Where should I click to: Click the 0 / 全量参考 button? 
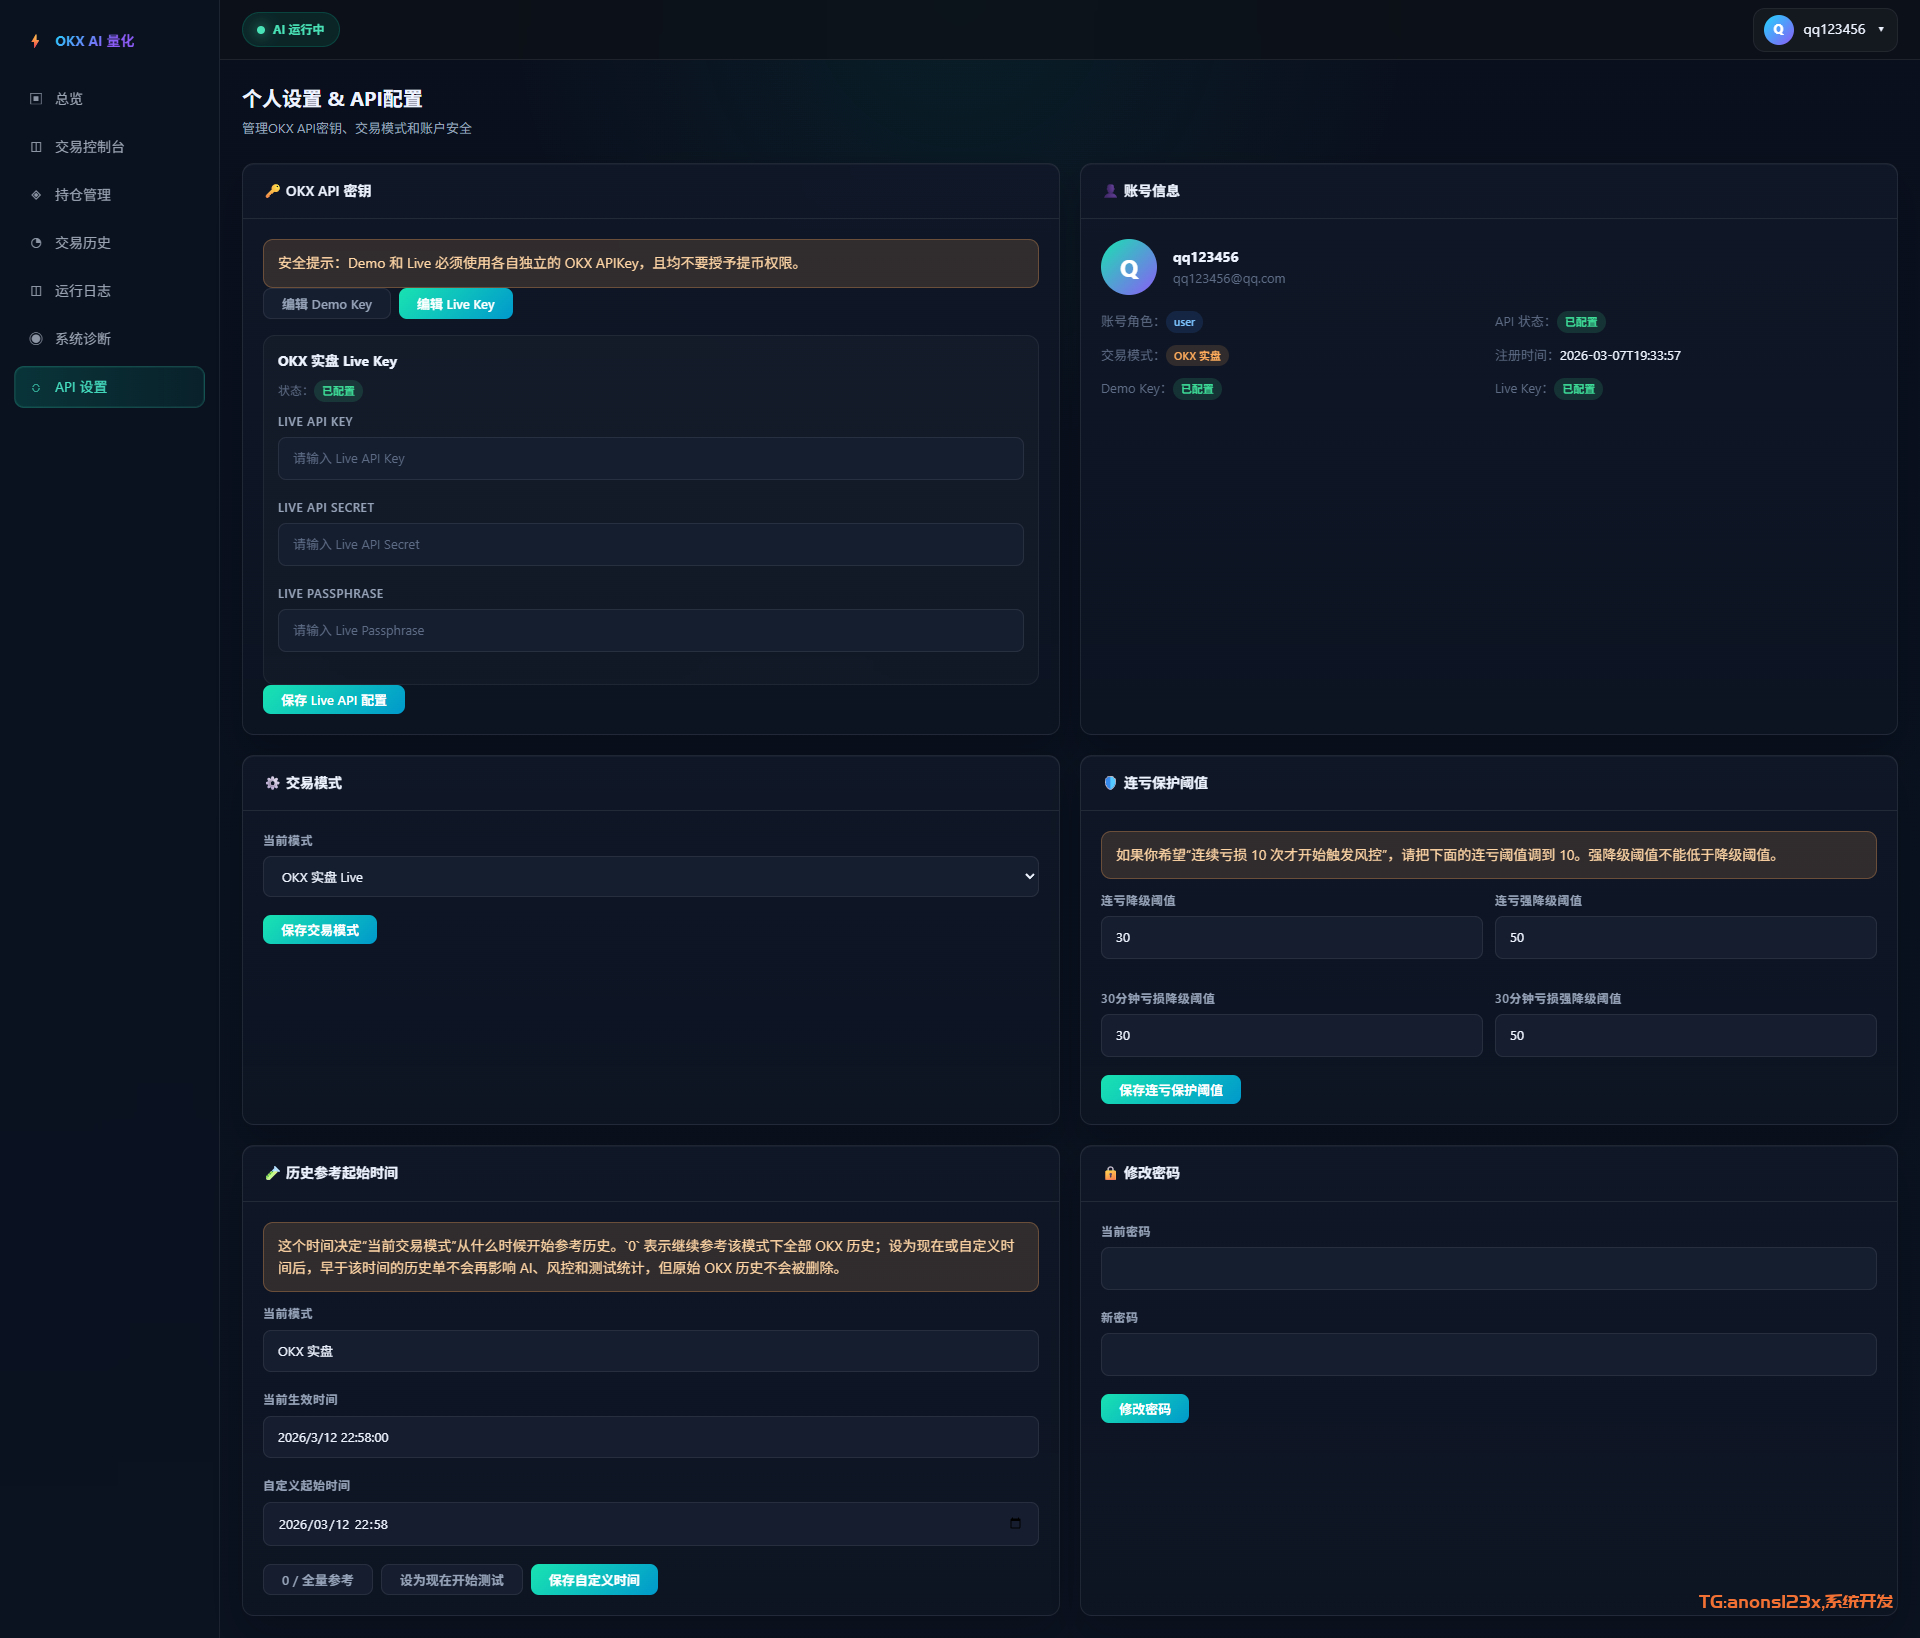coord(317,1580)
